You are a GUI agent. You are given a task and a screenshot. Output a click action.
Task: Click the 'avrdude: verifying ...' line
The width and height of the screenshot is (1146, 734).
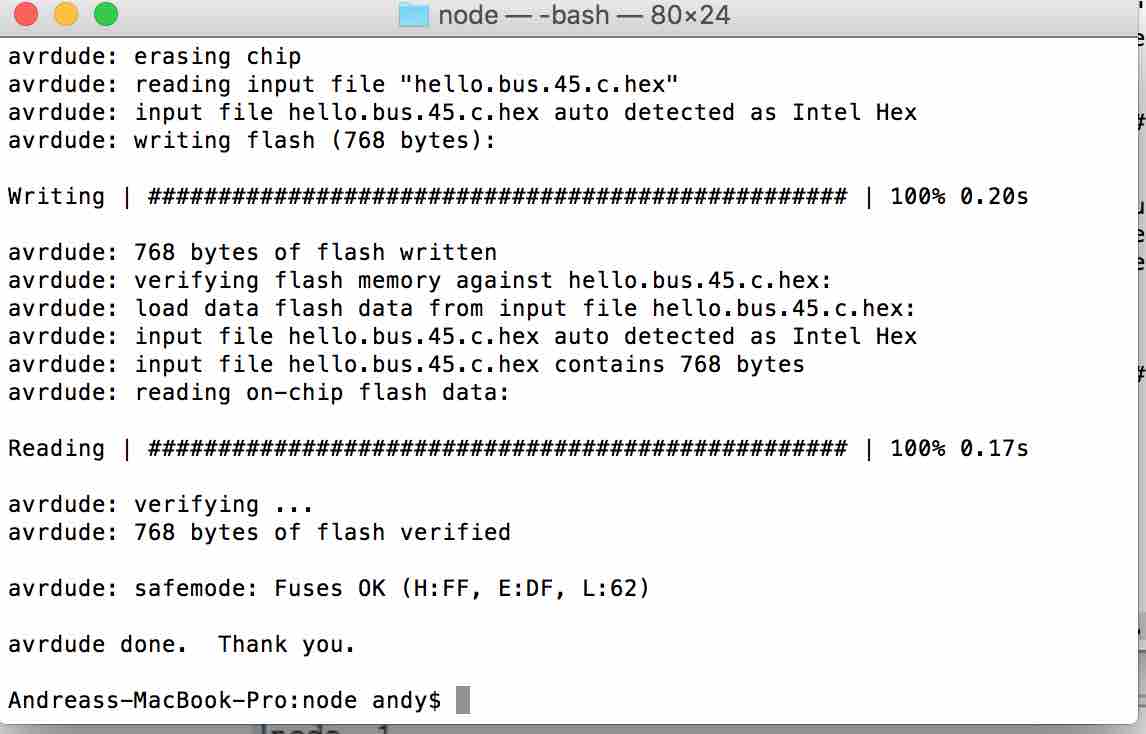[161, 504]
